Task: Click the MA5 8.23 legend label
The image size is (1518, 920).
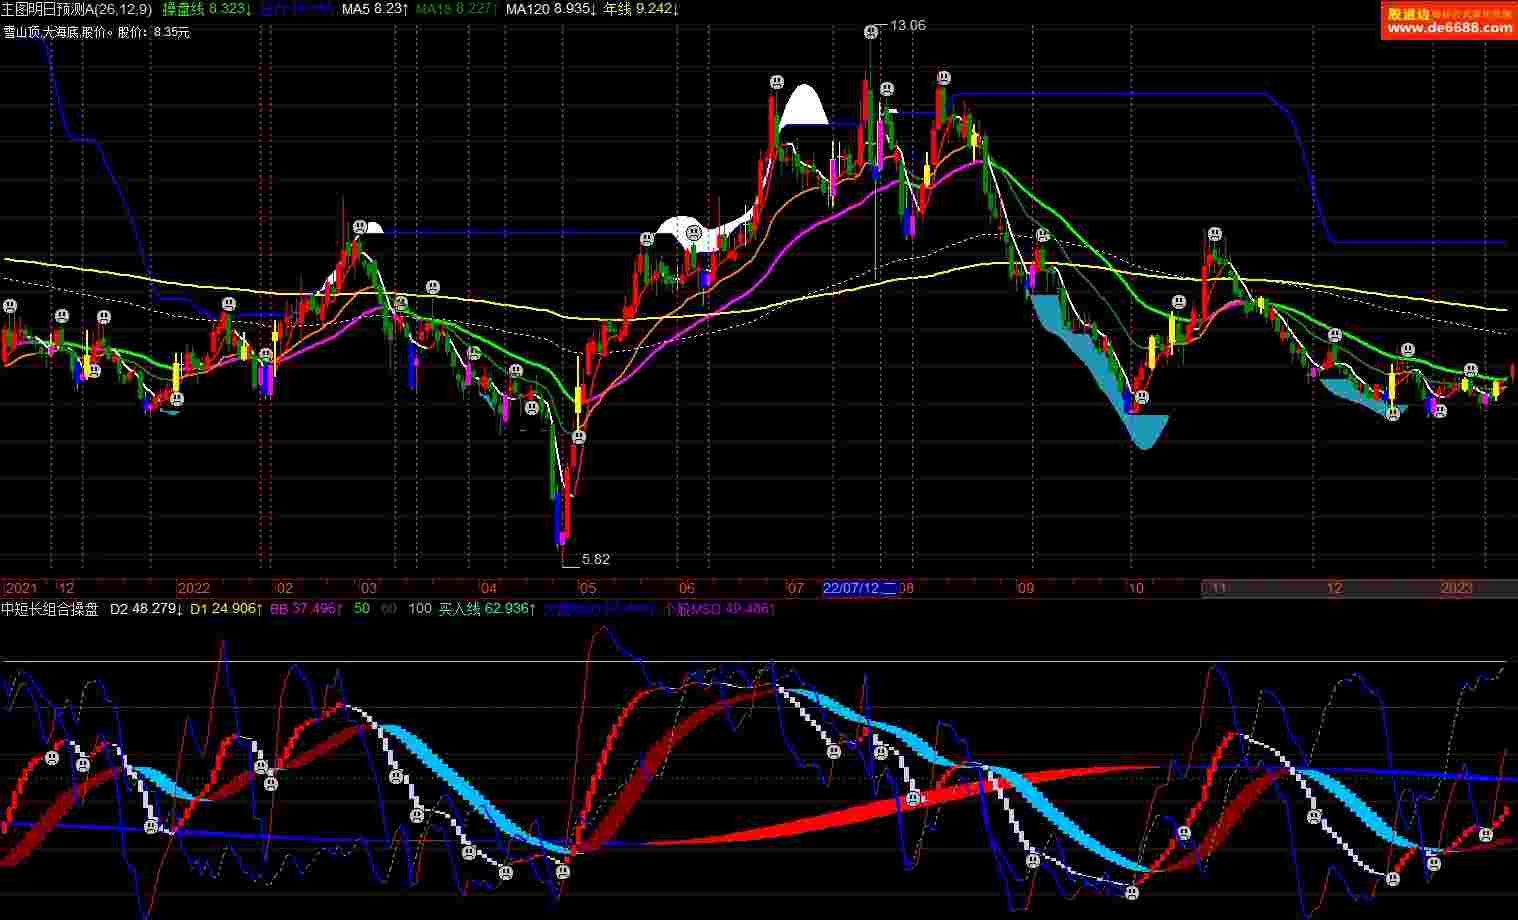Action: (374, 9)
